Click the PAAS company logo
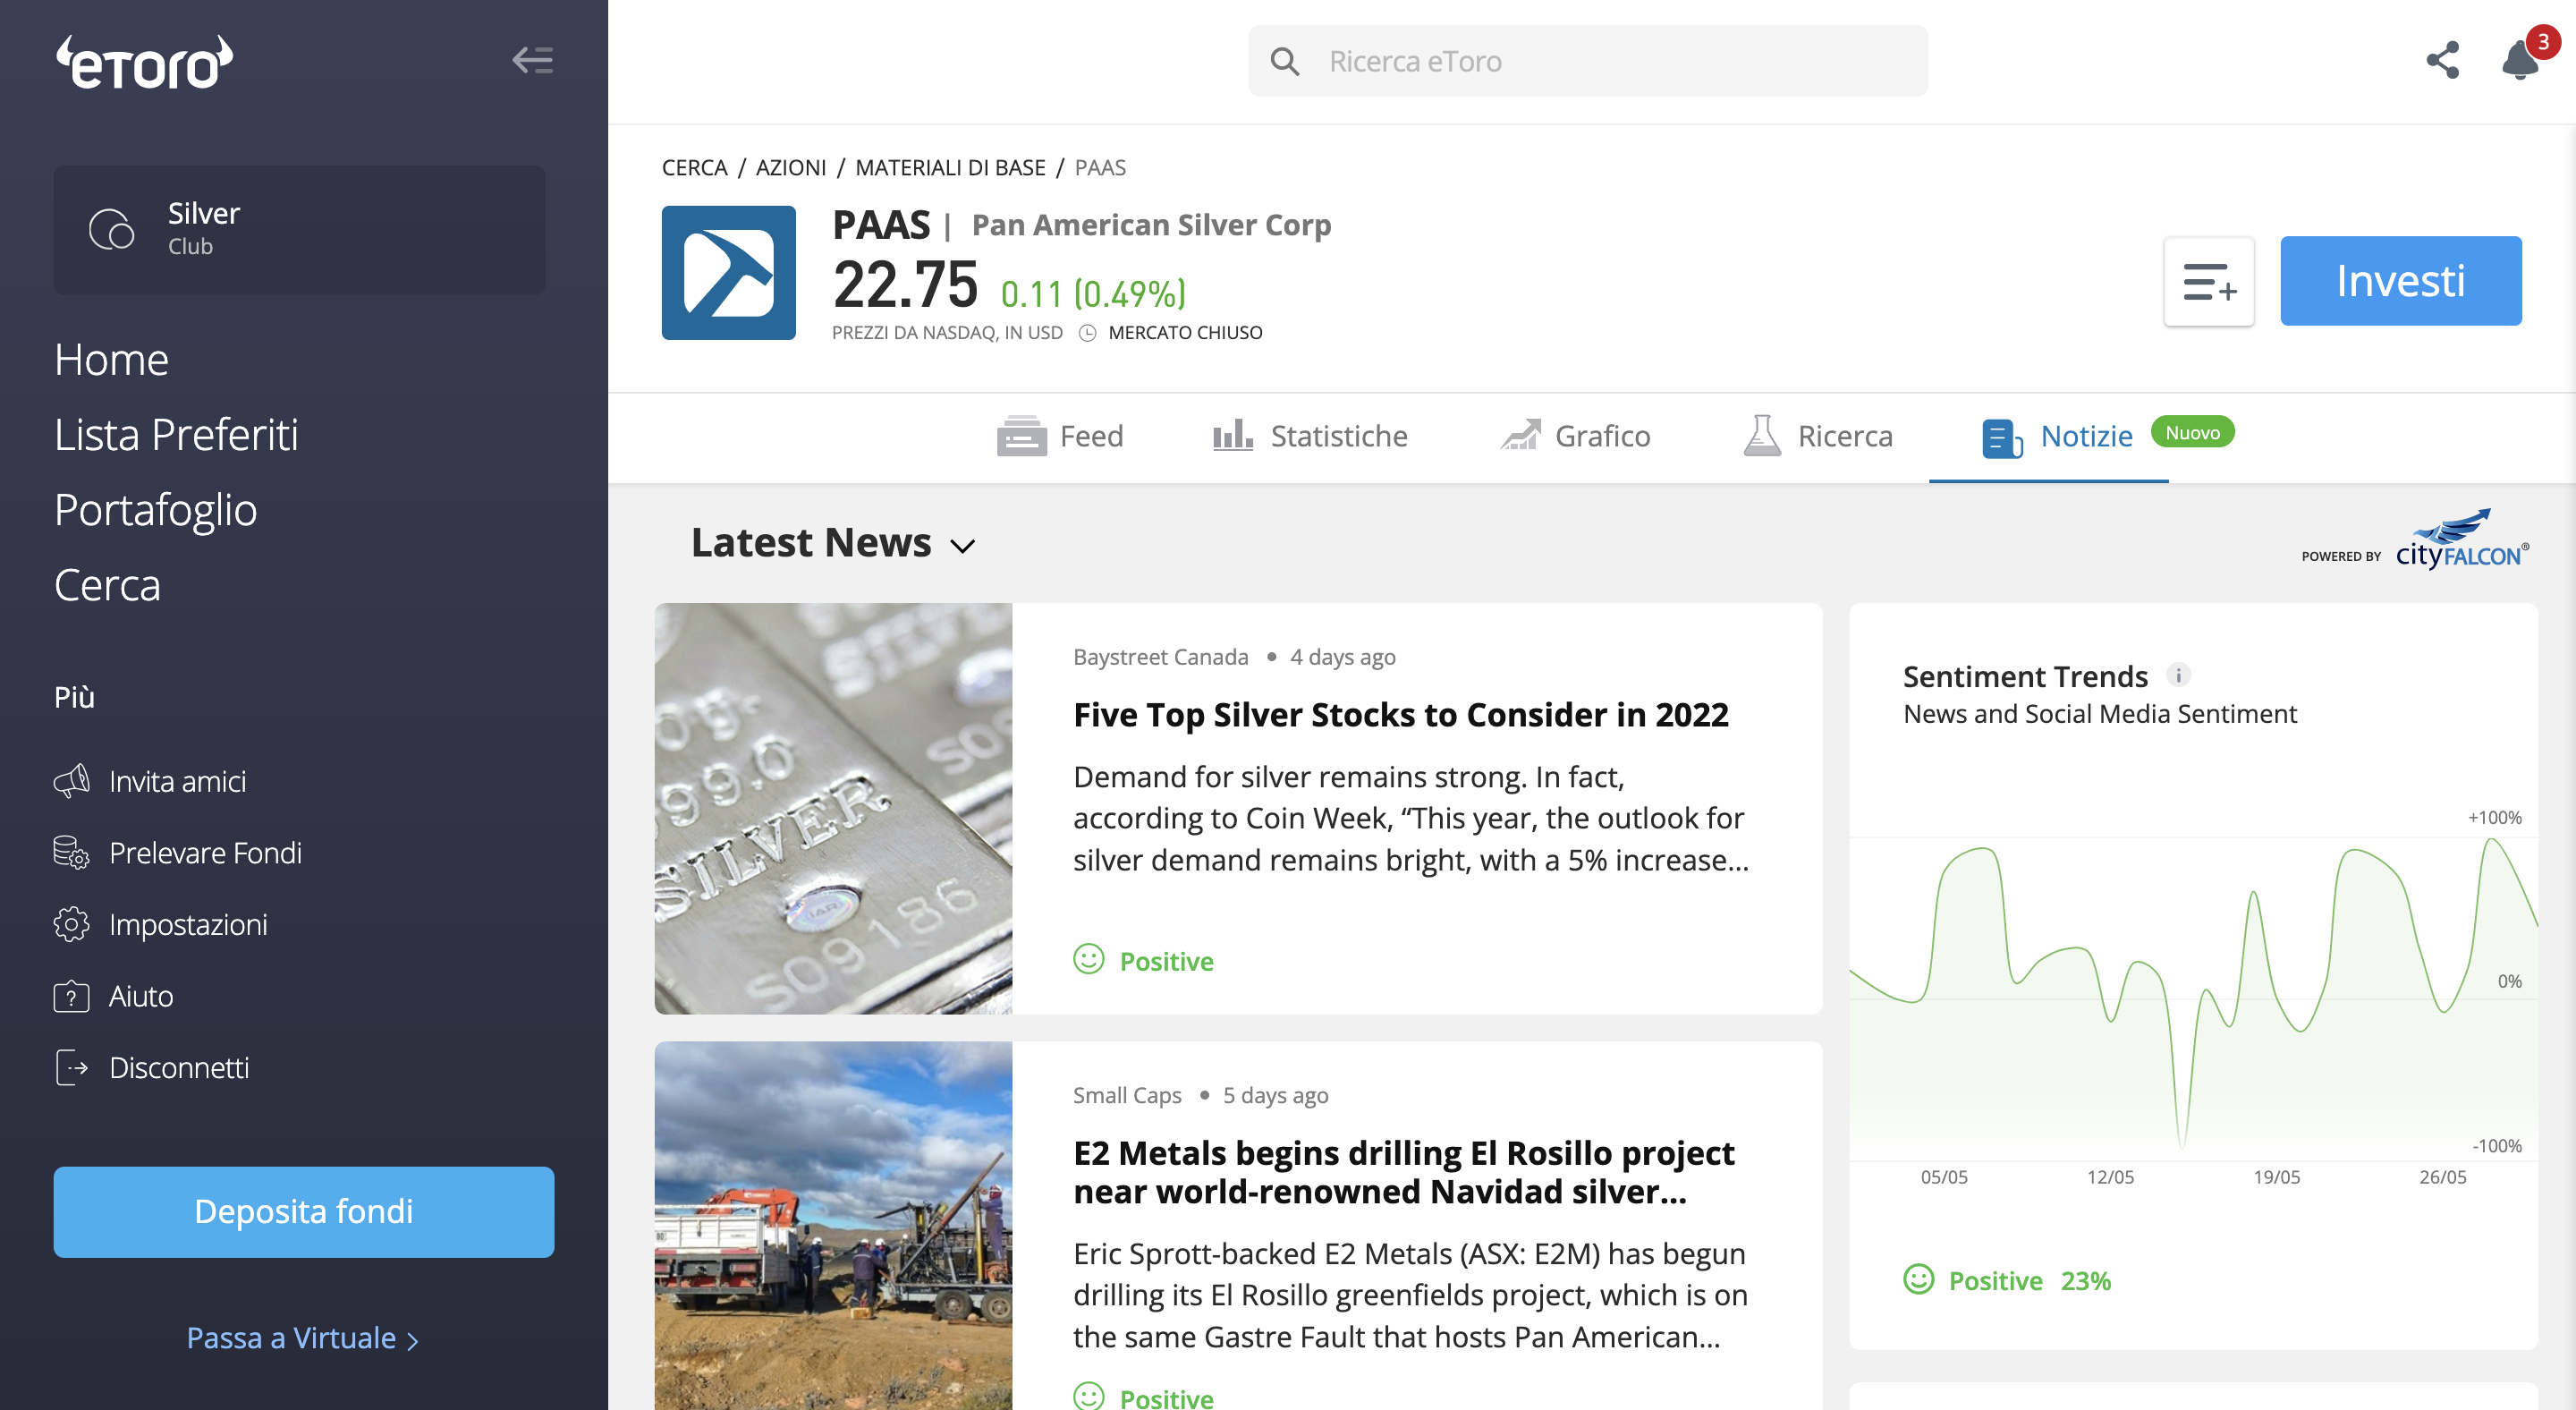This screenshot has width=2576, height=1410. coord(728,272)
